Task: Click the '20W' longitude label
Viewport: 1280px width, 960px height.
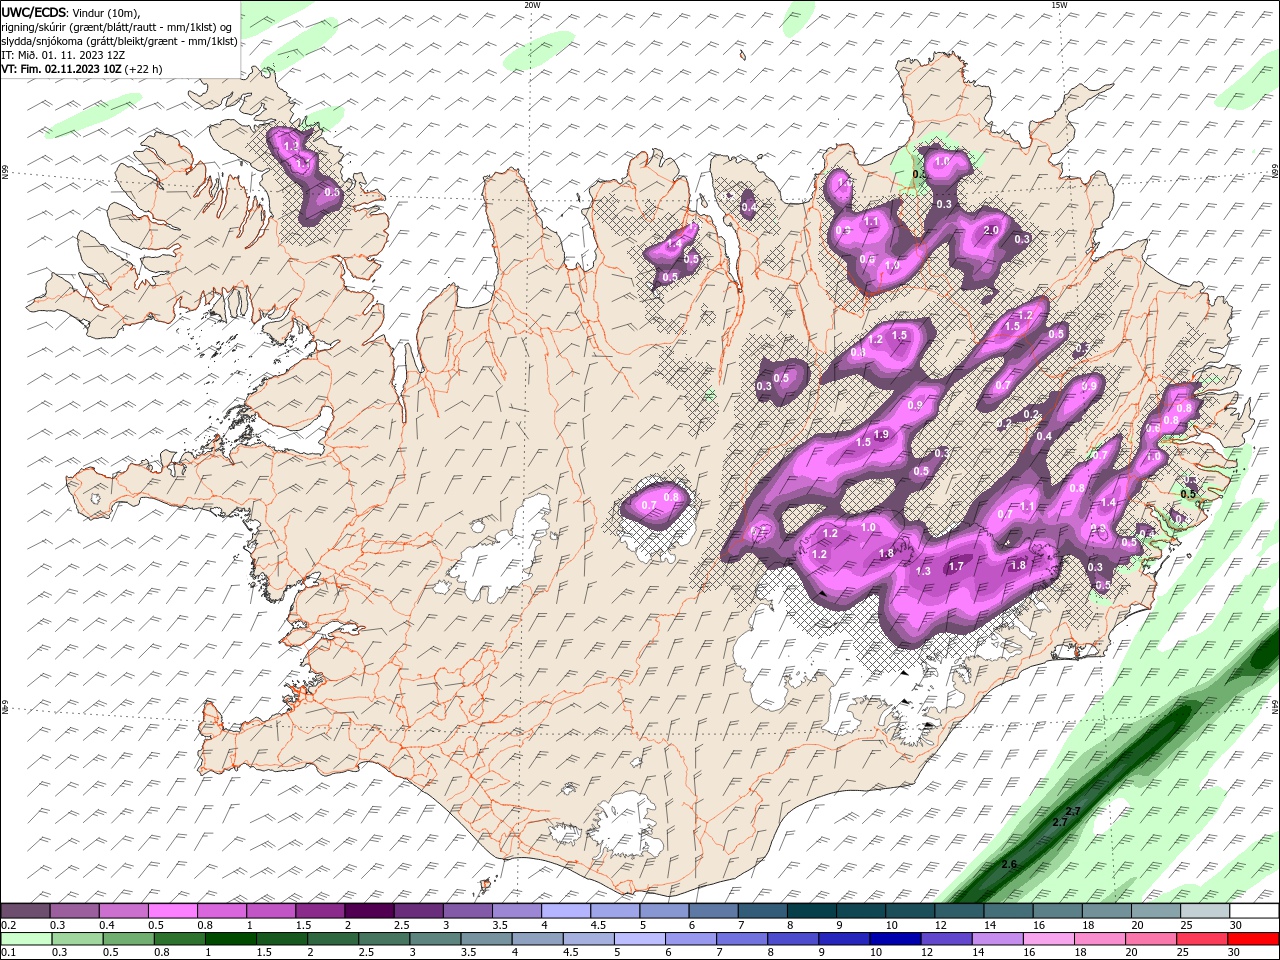Action: [x=532, y=5]
